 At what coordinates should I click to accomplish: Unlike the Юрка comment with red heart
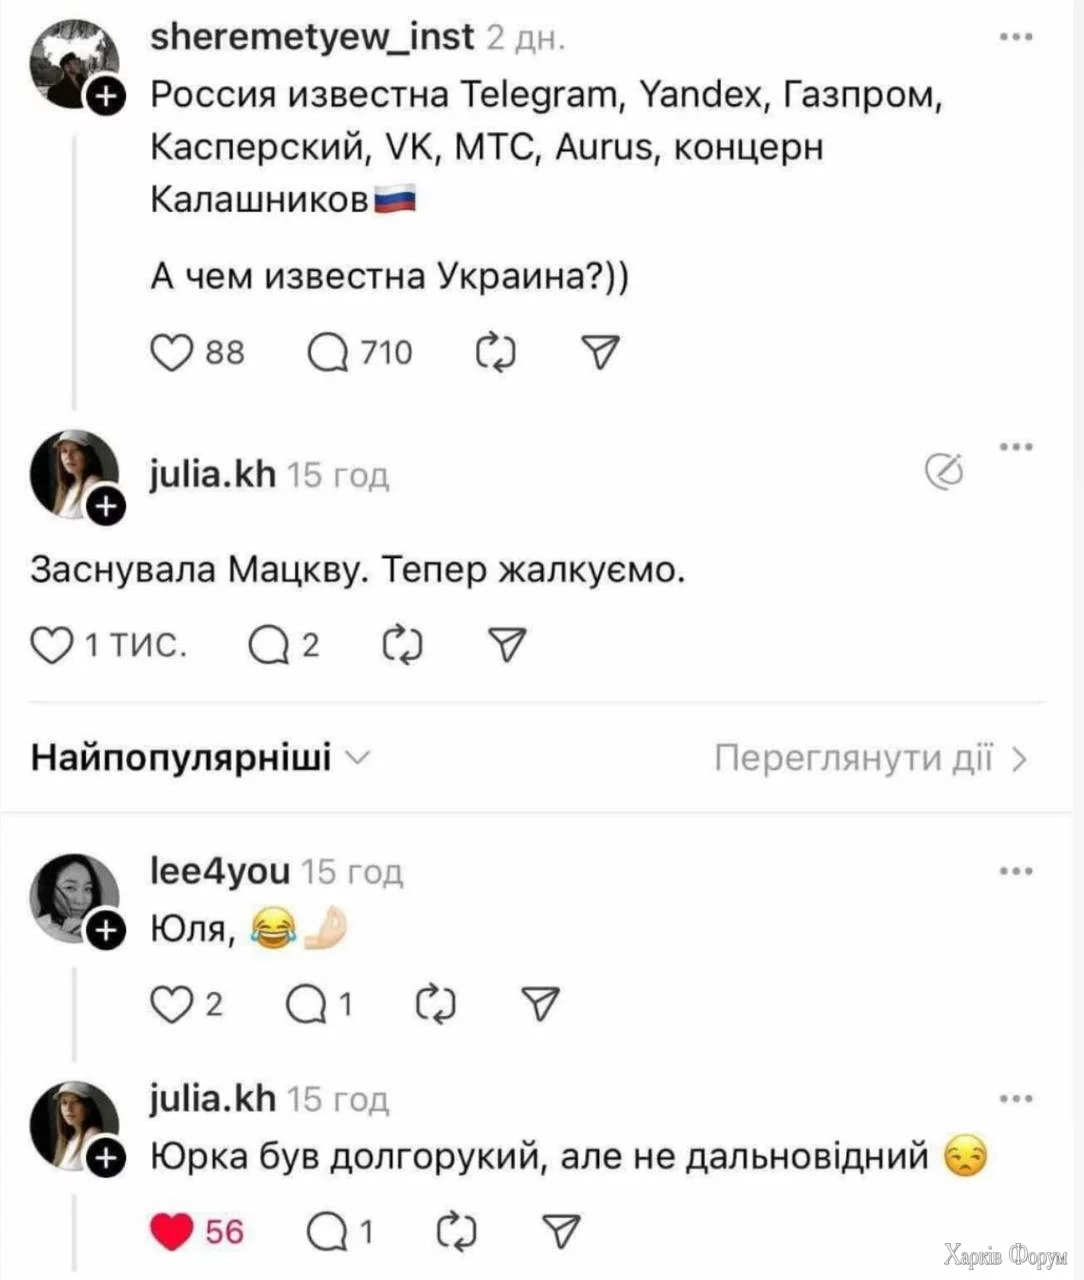point(171,1232)
